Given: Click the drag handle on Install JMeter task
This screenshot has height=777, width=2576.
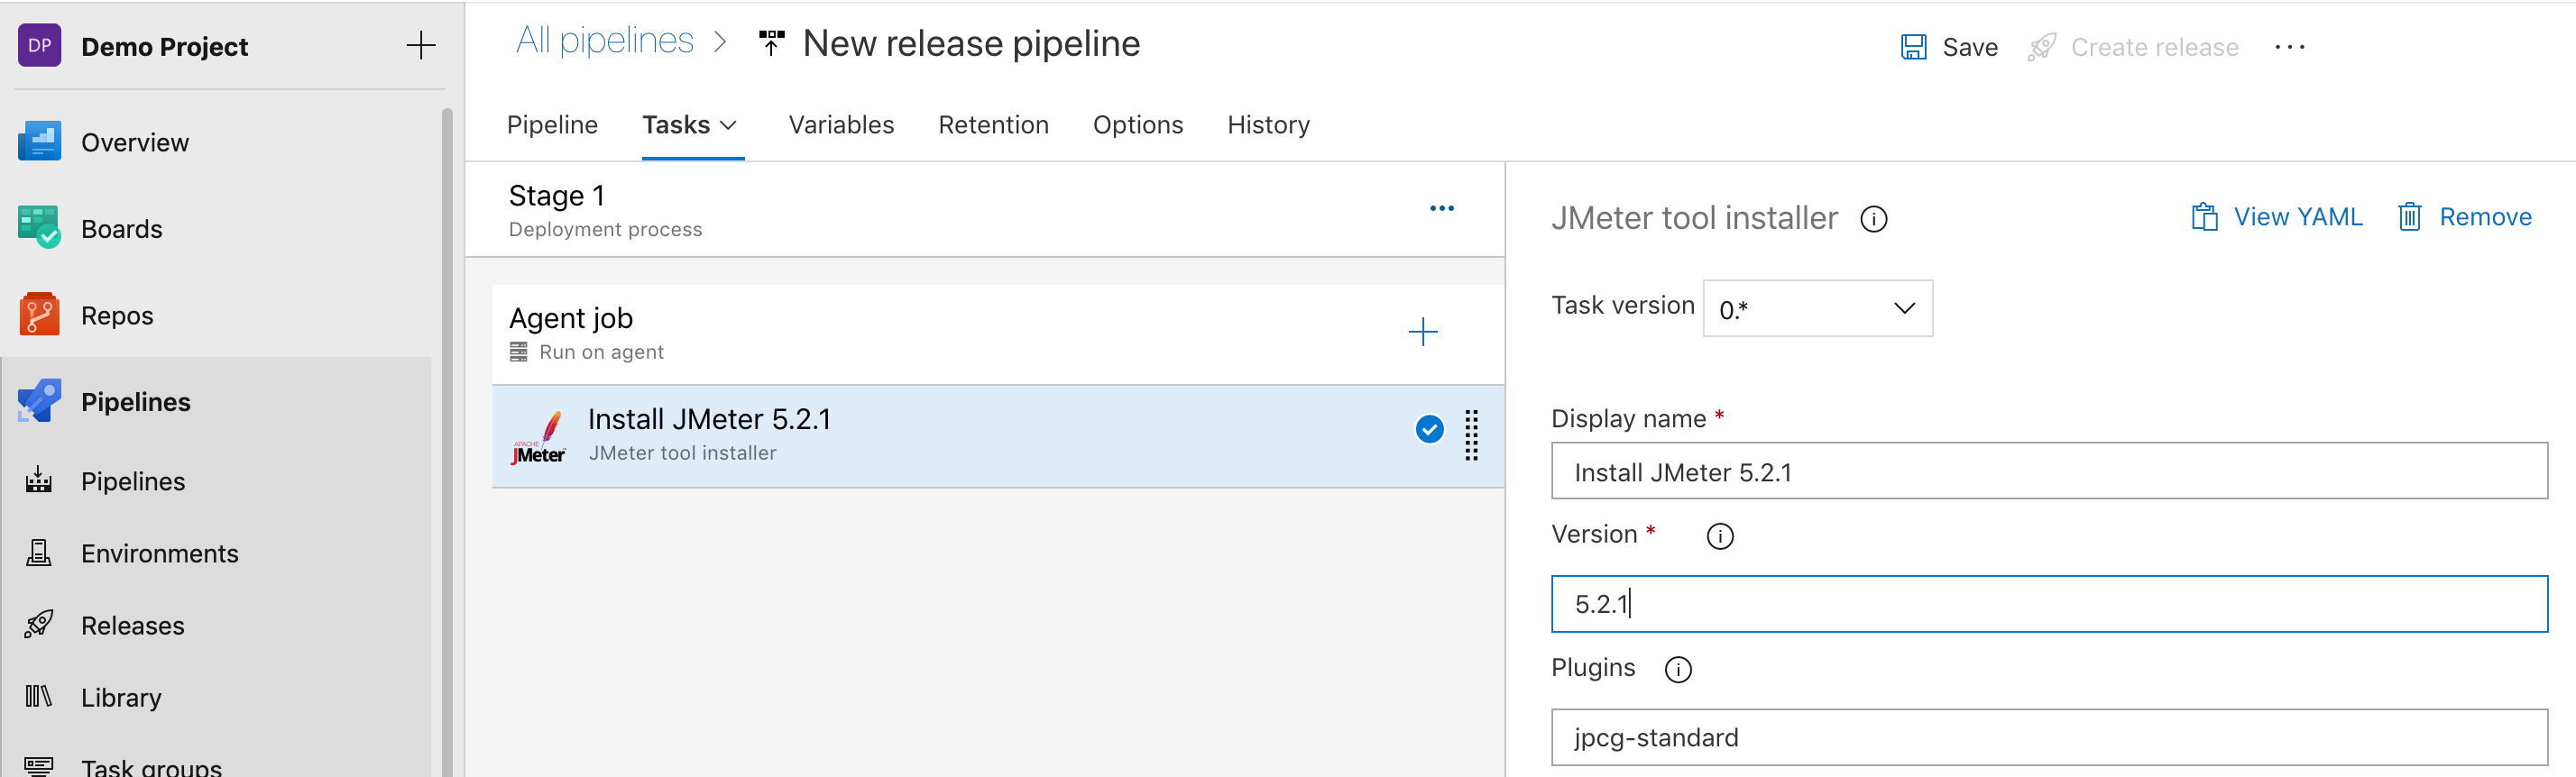Looking at the screenshot, I should (x=1471, y=435).
